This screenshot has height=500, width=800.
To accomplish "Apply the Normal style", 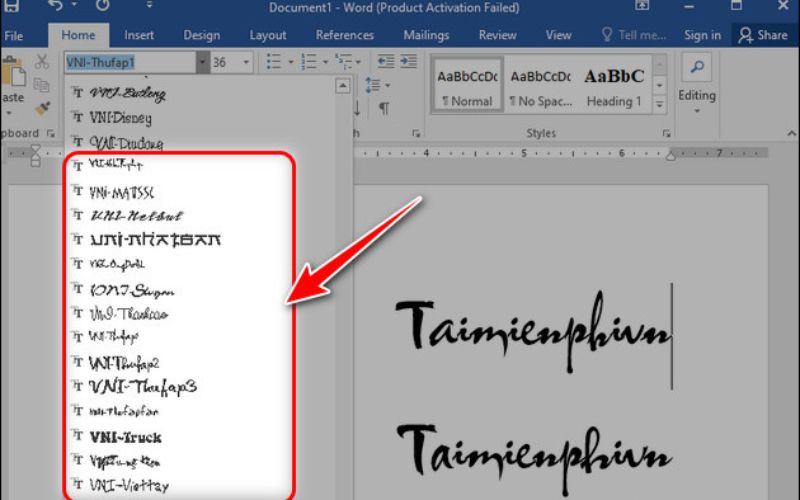I will tap(467, 84).
